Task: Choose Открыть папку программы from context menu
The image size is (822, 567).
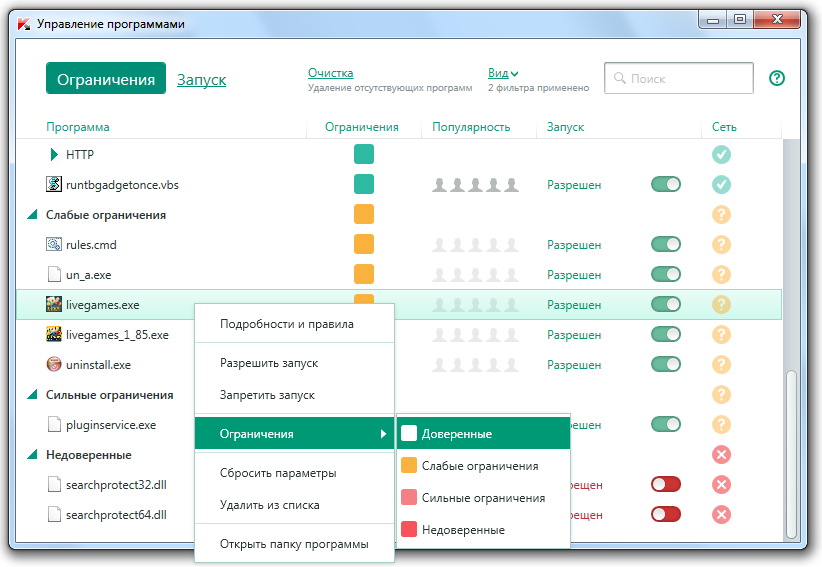Action: pyautogui.click(x=294, y=544)
